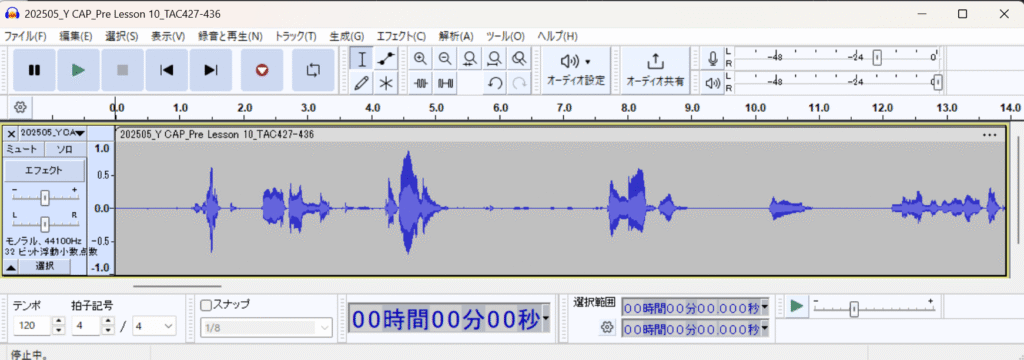This screenshot has height=360, width=1024.
Task: Open the エフェクト(C) menu
Action: [402, 36]
